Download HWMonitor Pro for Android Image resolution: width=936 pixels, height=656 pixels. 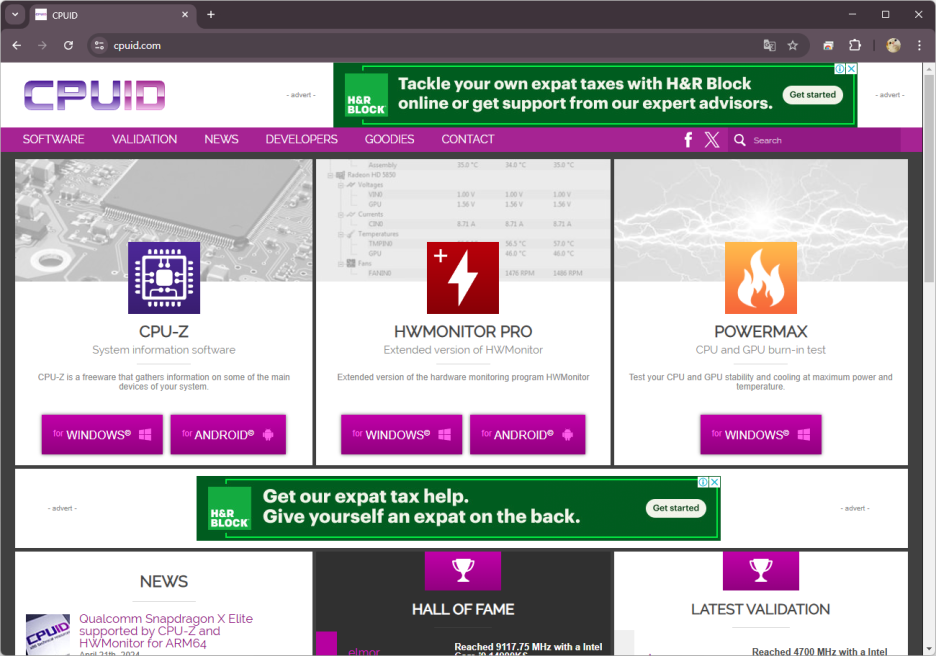[527, 435]
